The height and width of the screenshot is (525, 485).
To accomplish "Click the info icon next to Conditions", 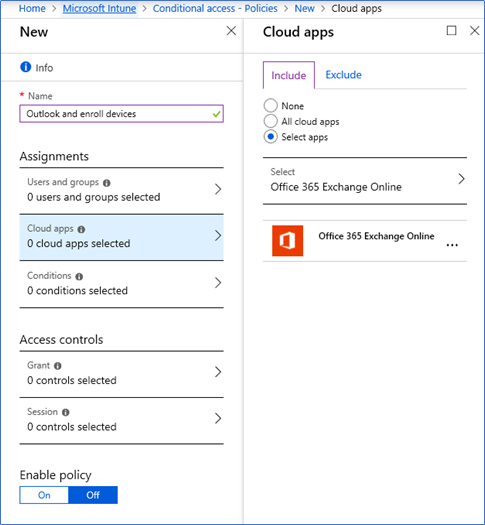I will (79, 277).
